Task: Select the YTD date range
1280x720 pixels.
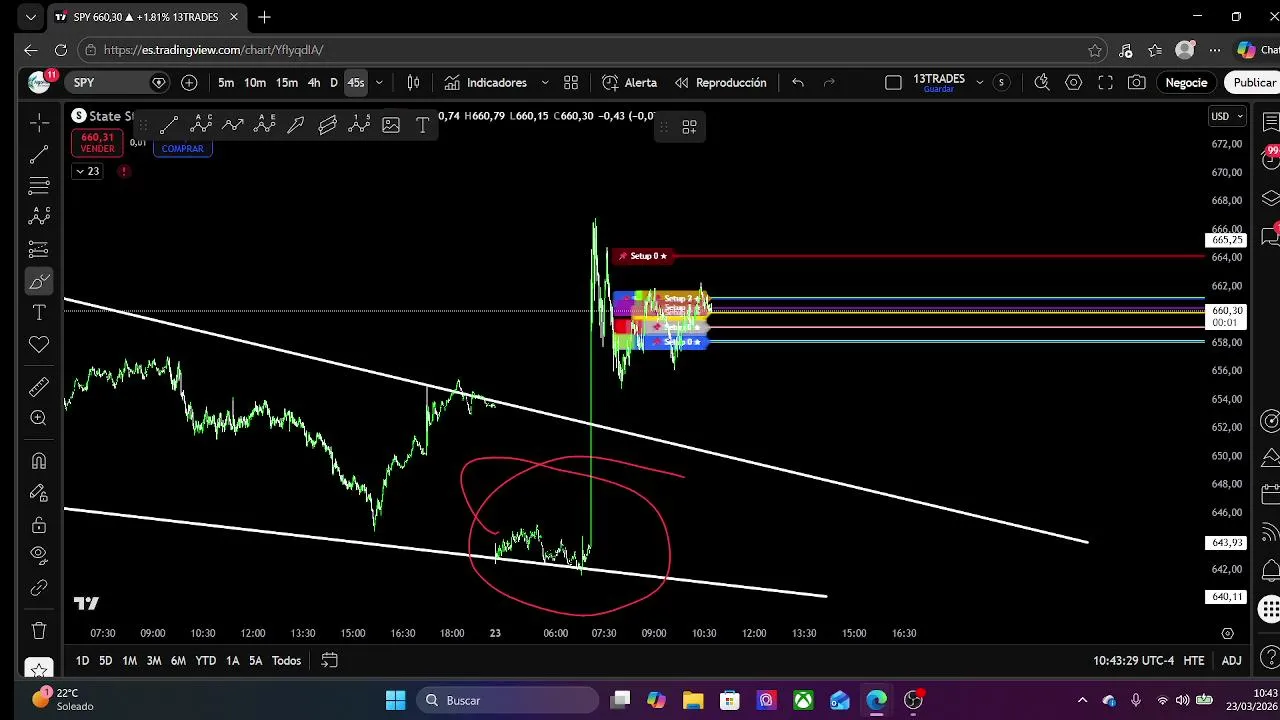Action: [205, 661]
